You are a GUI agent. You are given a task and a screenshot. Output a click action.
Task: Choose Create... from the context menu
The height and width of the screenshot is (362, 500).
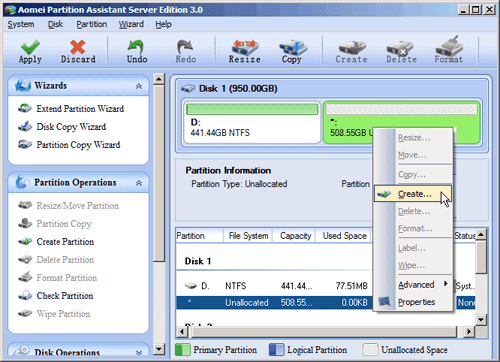coord(413,194)
